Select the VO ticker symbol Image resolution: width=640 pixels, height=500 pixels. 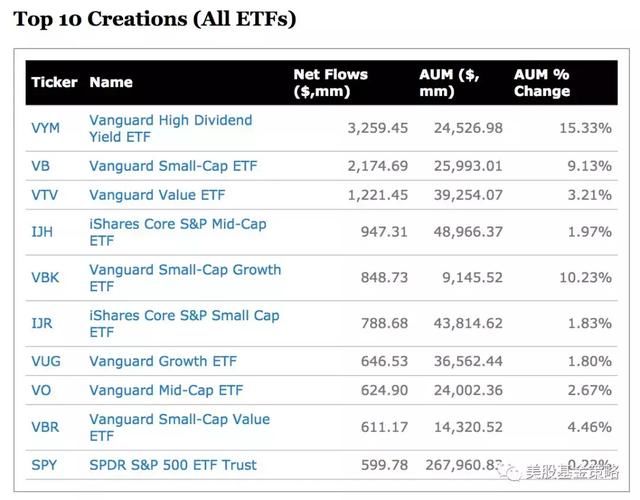point(41,390)
